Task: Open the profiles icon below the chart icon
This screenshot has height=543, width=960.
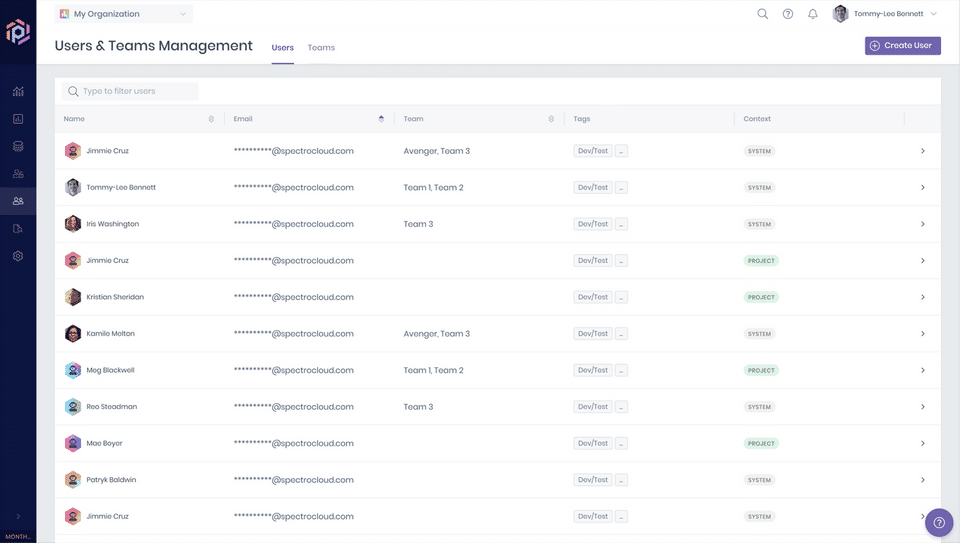Action: coord(18,119)
